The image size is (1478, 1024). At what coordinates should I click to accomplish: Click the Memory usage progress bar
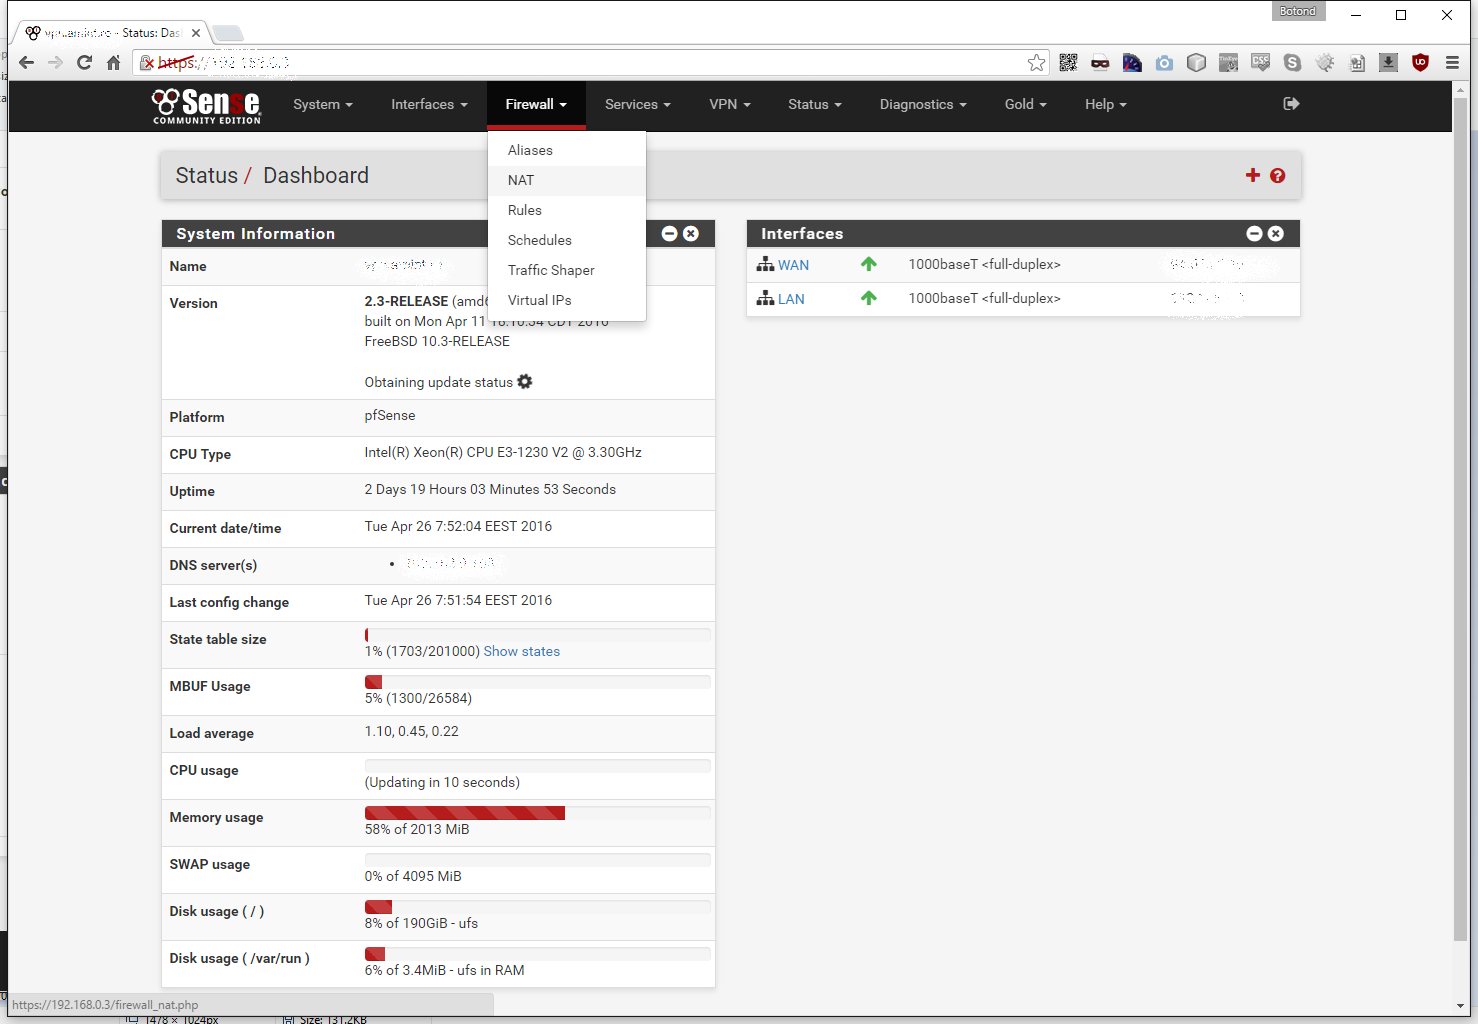pos(538,813)
